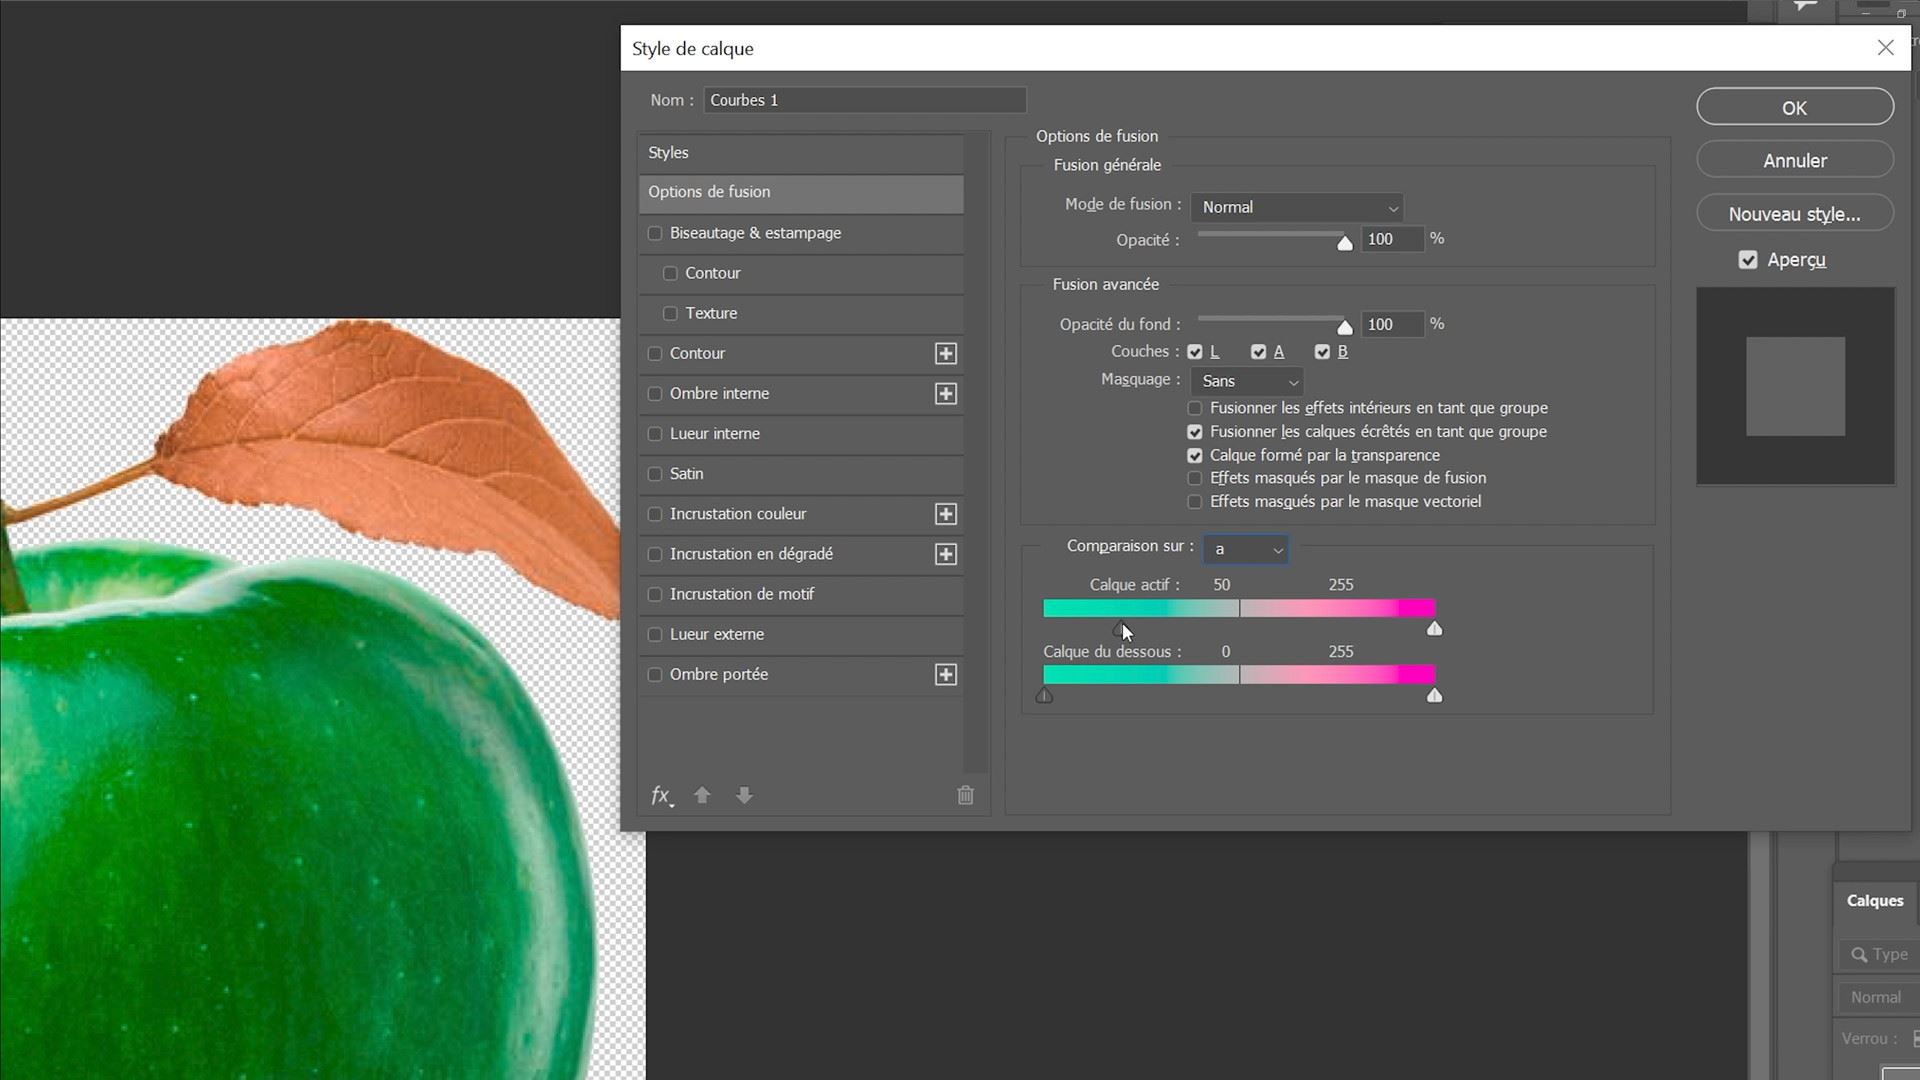Viewport: 1920px width, 1080px height.
Task: Add another Incrustation couleur plus icon
Action: pyautogui.click(x=945, y=514)
